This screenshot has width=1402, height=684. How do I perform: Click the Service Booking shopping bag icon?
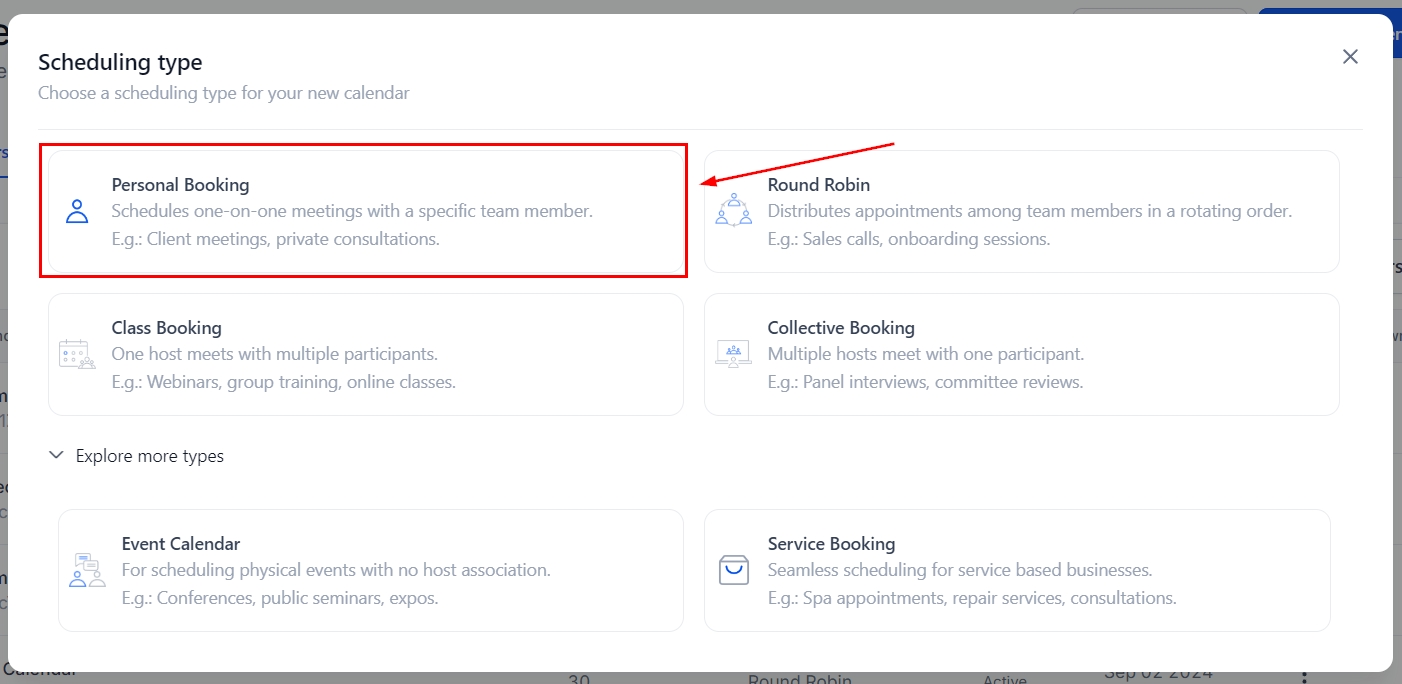pos(733,570)
